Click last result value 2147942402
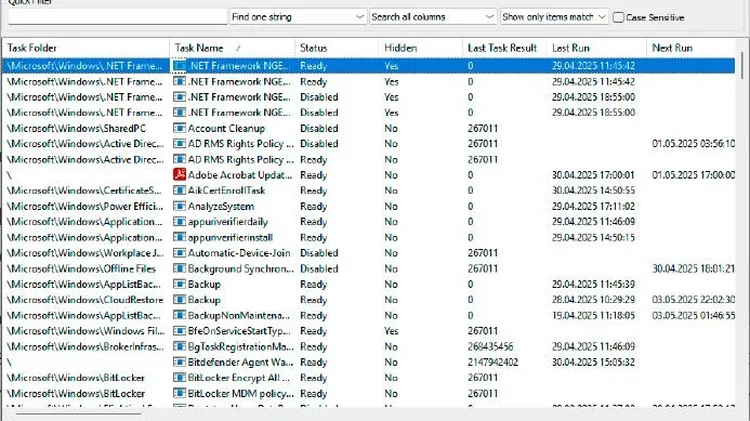 tap(493, 362)
